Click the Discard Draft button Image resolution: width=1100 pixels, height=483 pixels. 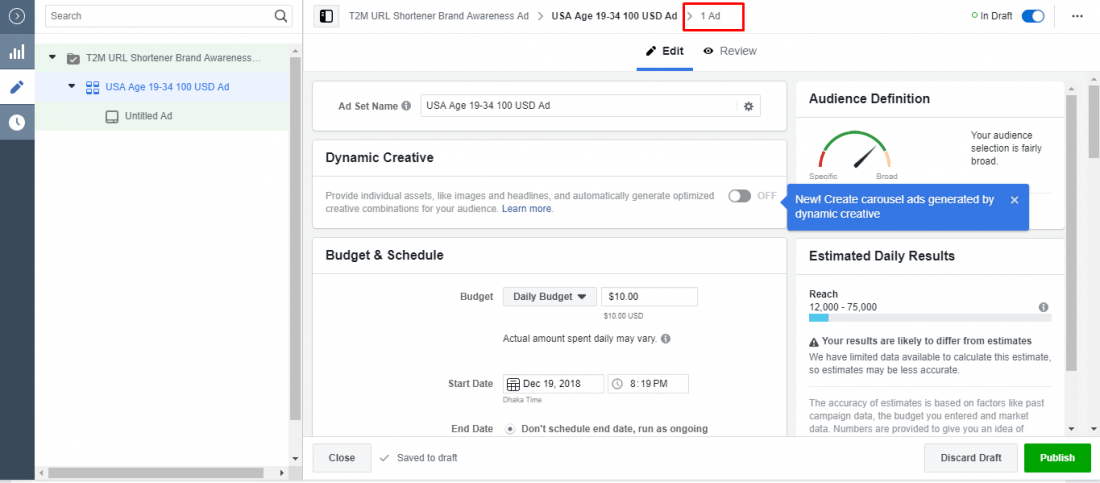click(x=971, y=458)
